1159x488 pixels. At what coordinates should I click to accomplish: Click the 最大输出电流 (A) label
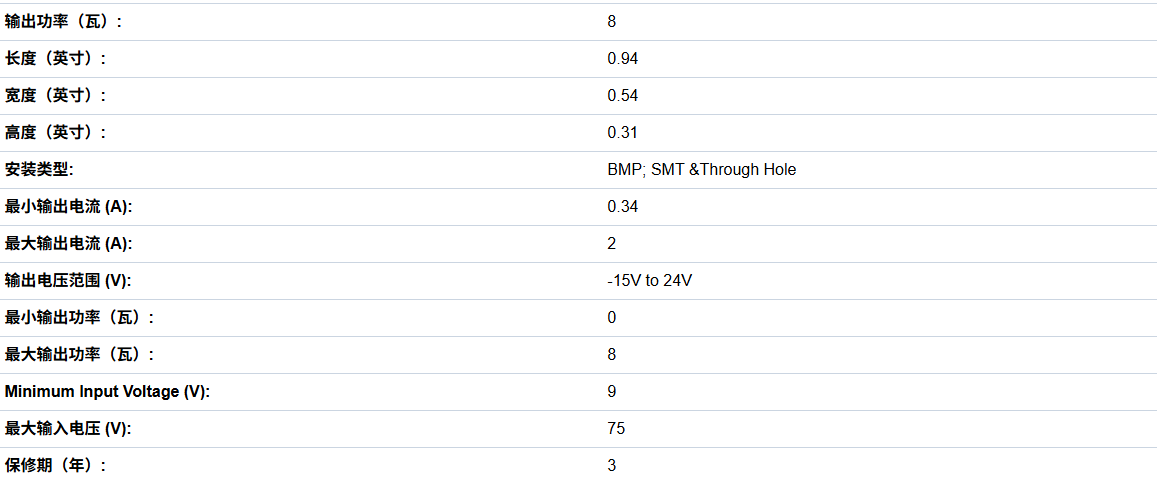click(69, 243)
